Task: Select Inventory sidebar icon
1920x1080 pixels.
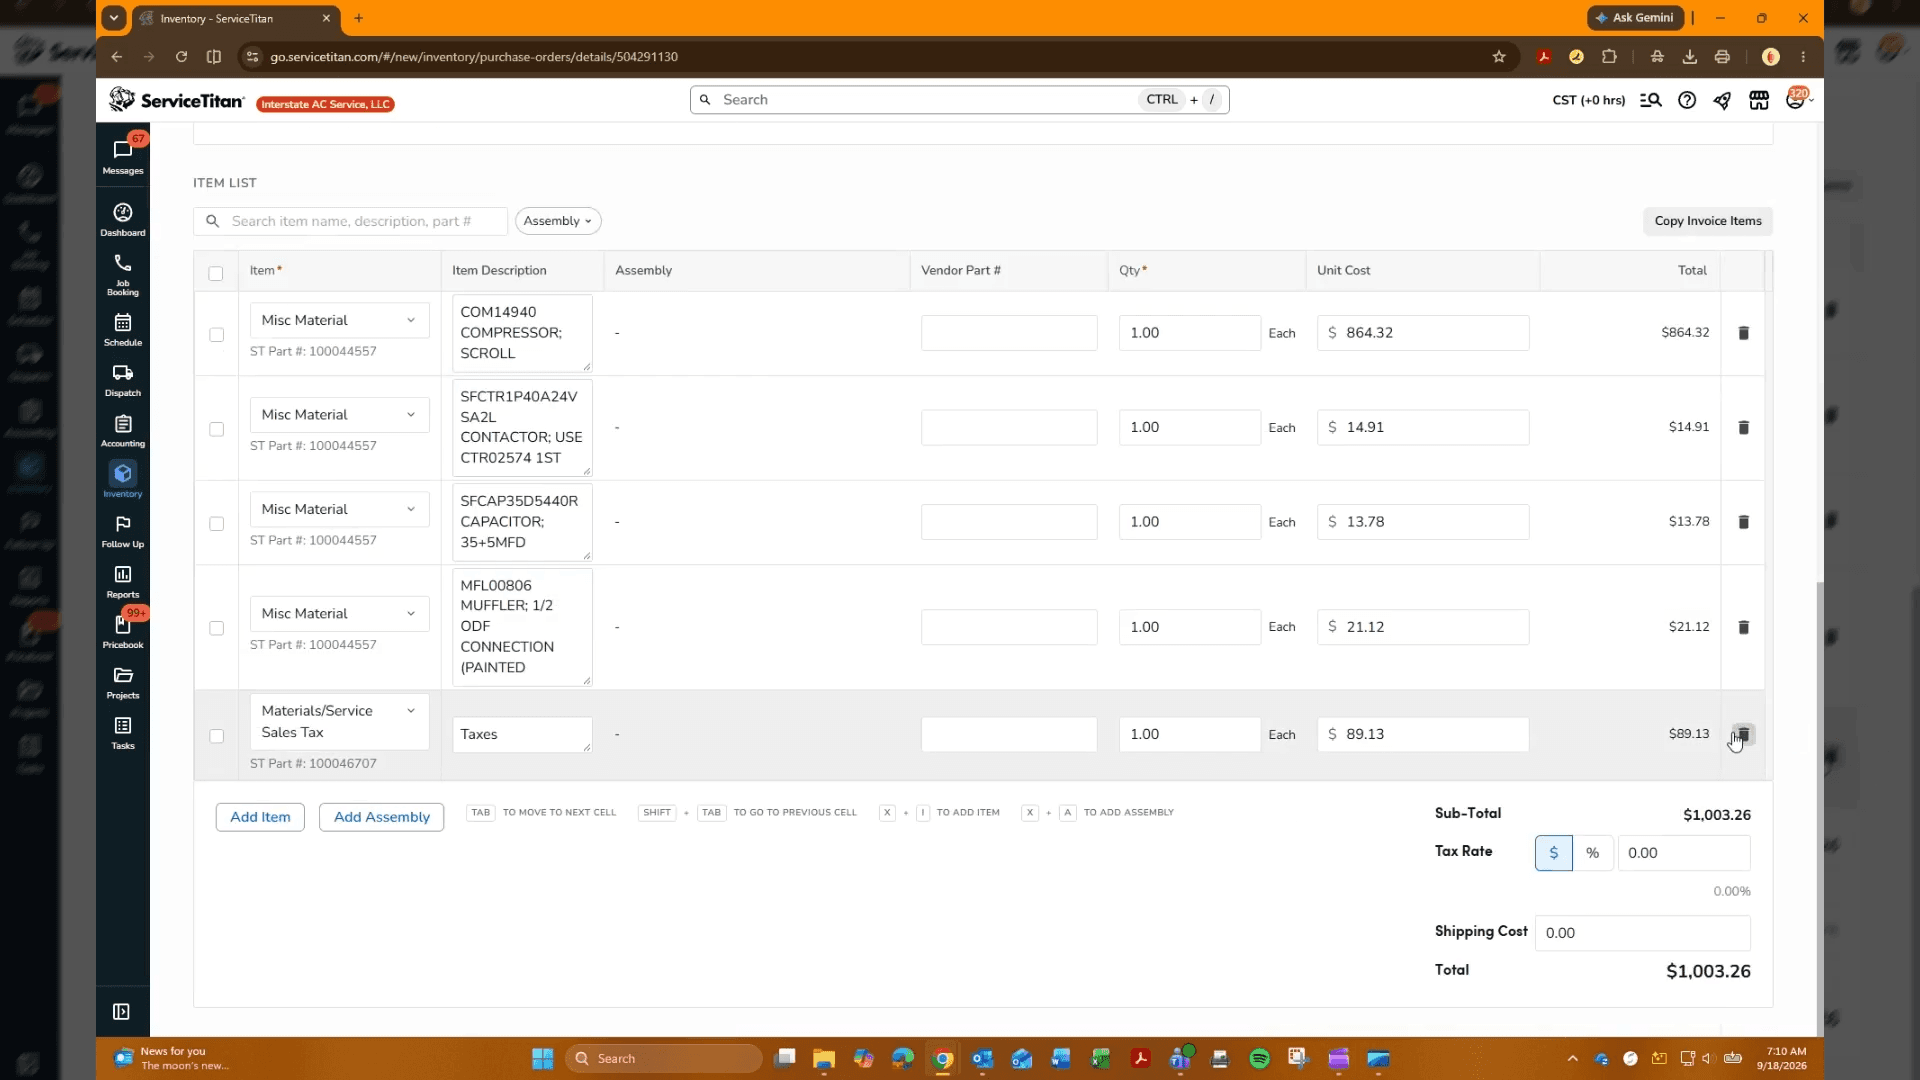Action: coord(123,480)
